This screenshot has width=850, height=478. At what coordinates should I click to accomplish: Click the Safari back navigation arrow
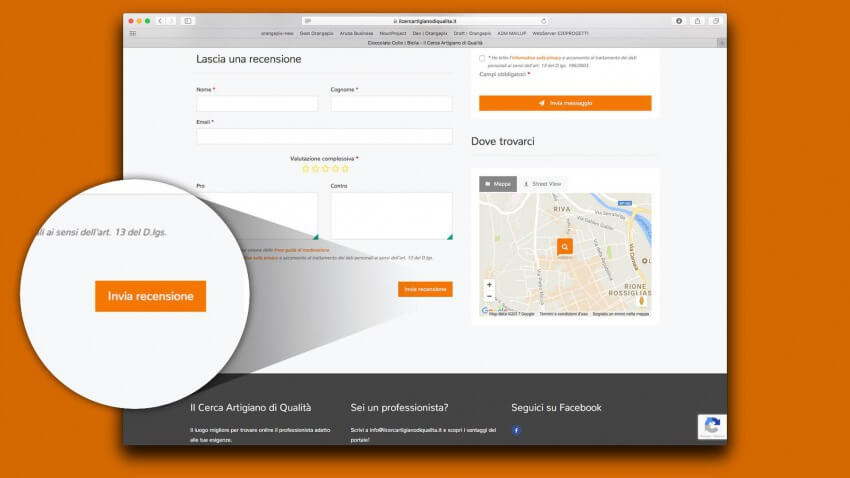[x=160, y=20]
